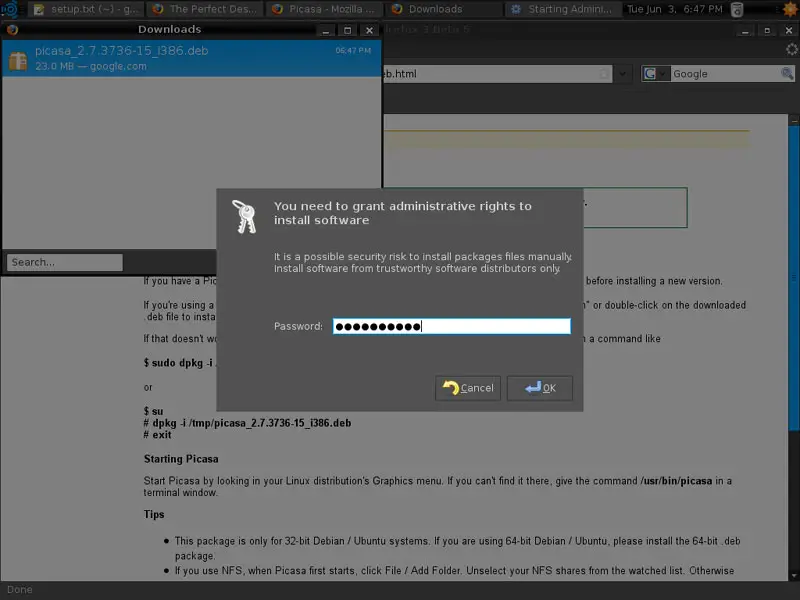This screenshot has height=600, width=800.
Task: Switch to Picasa - Mozilla taskbar window
Action: tap(325, 9)
